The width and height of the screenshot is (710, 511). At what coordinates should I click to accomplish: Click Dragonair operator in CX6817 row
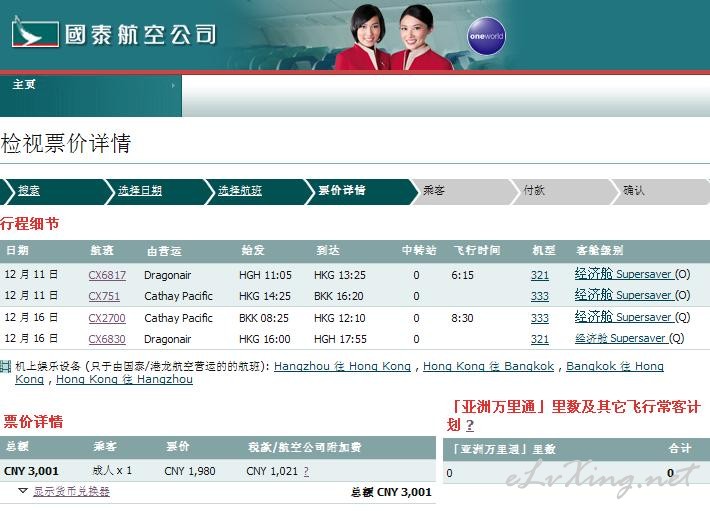pyautogui.click(x=168, y=275)
